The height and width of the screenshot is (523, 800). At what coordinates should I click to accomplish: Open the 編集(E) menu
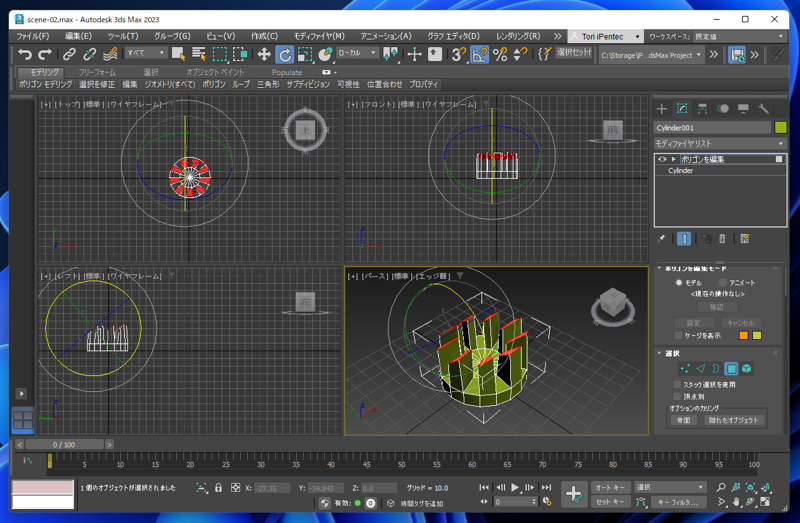(78, 36)
